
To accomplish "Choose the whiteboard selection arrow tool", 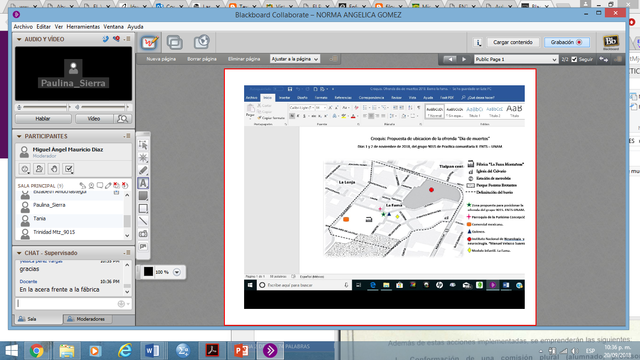I will pos(143,145).
